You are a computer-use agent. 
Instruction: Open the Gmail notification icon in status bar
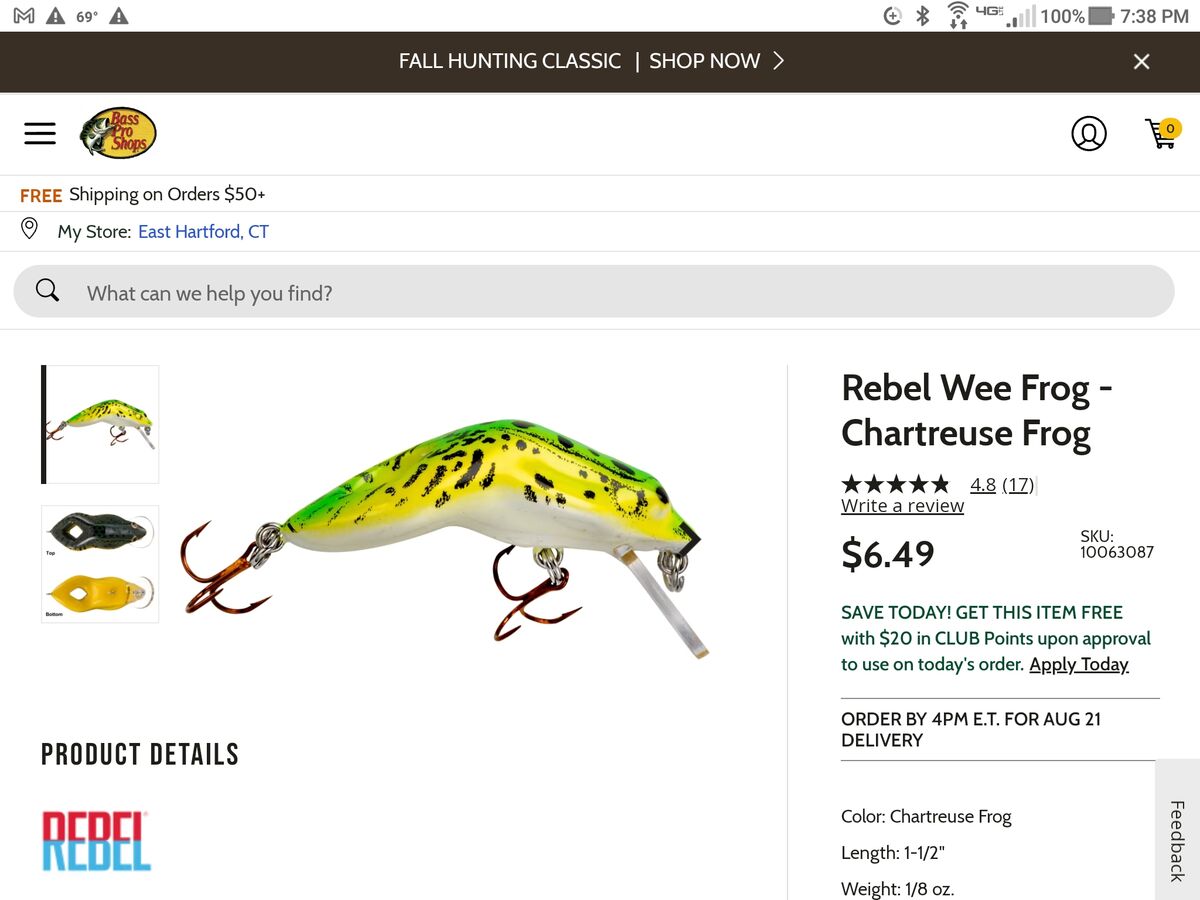coord(24,16)
